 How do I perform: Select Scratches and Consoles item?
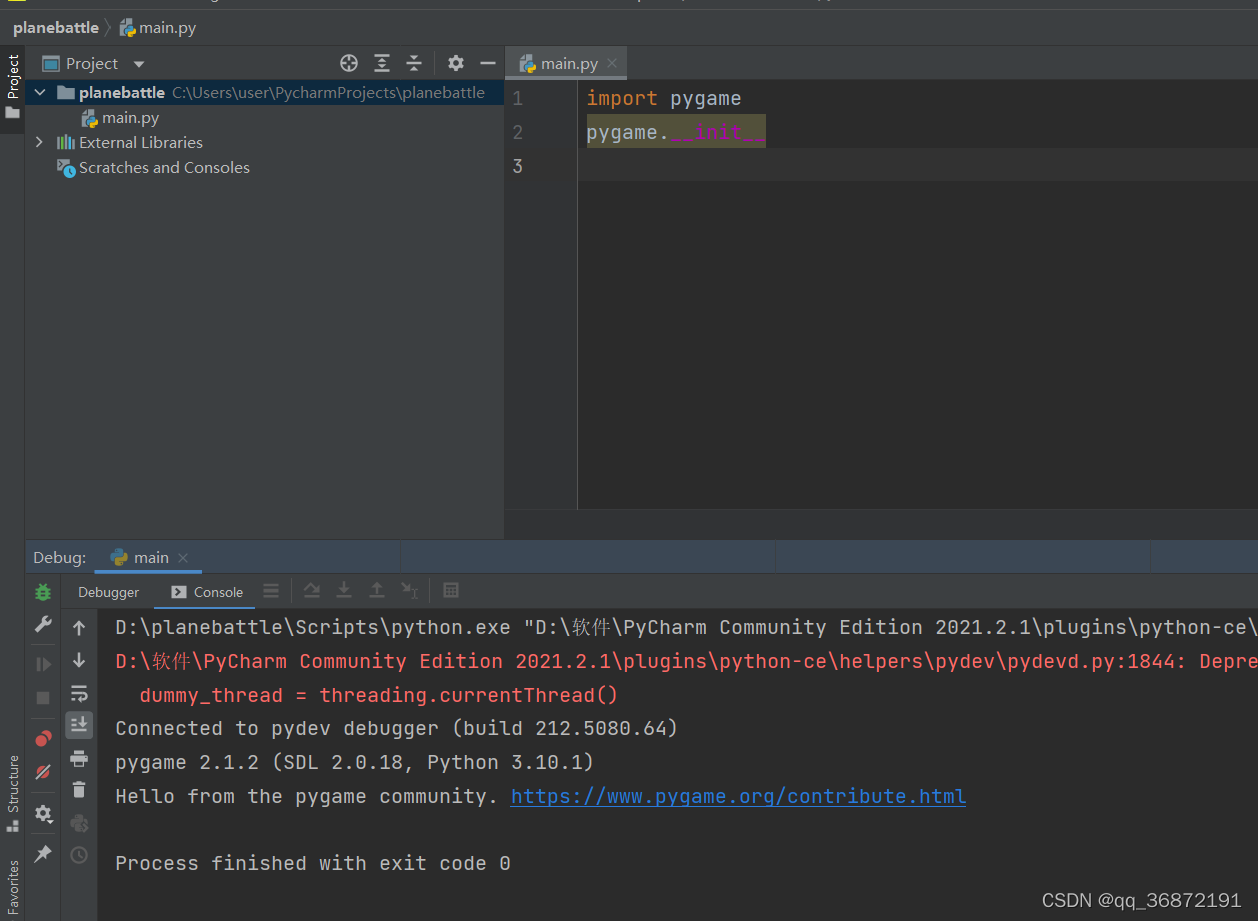click(x=164, y=167)
